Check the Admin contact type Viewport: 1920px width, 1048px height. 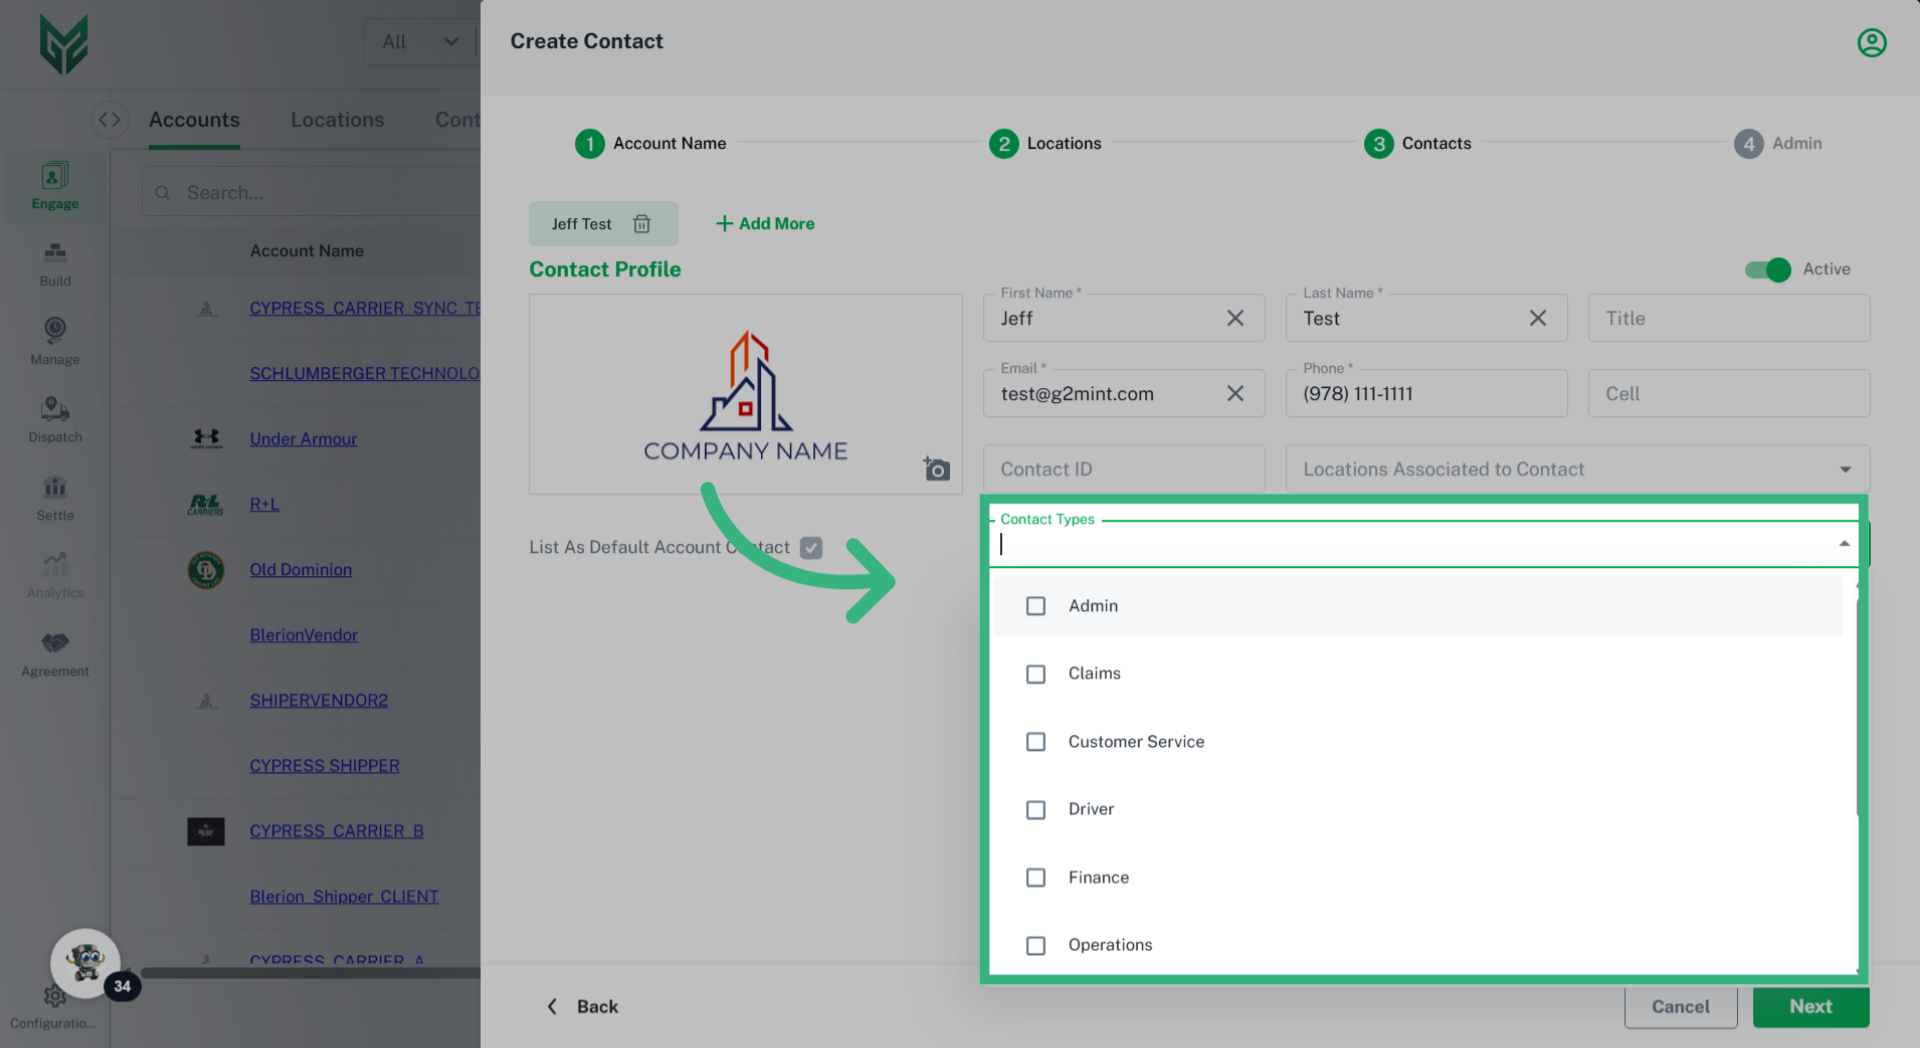[x=1036, y=606]
